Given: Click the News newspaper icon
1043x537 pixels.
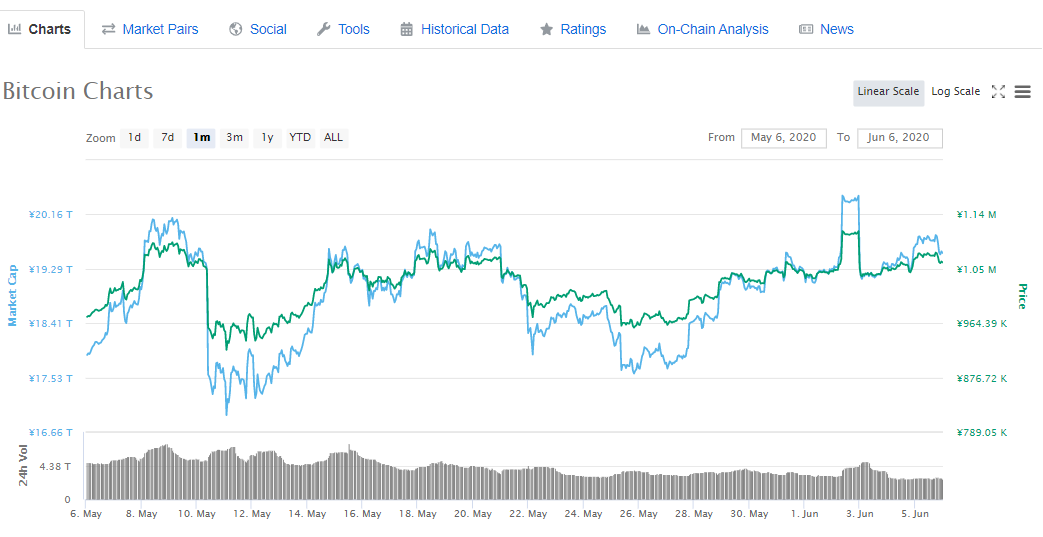Looking at the screenshot, I should pyautogui.click(x=806, y=29).
